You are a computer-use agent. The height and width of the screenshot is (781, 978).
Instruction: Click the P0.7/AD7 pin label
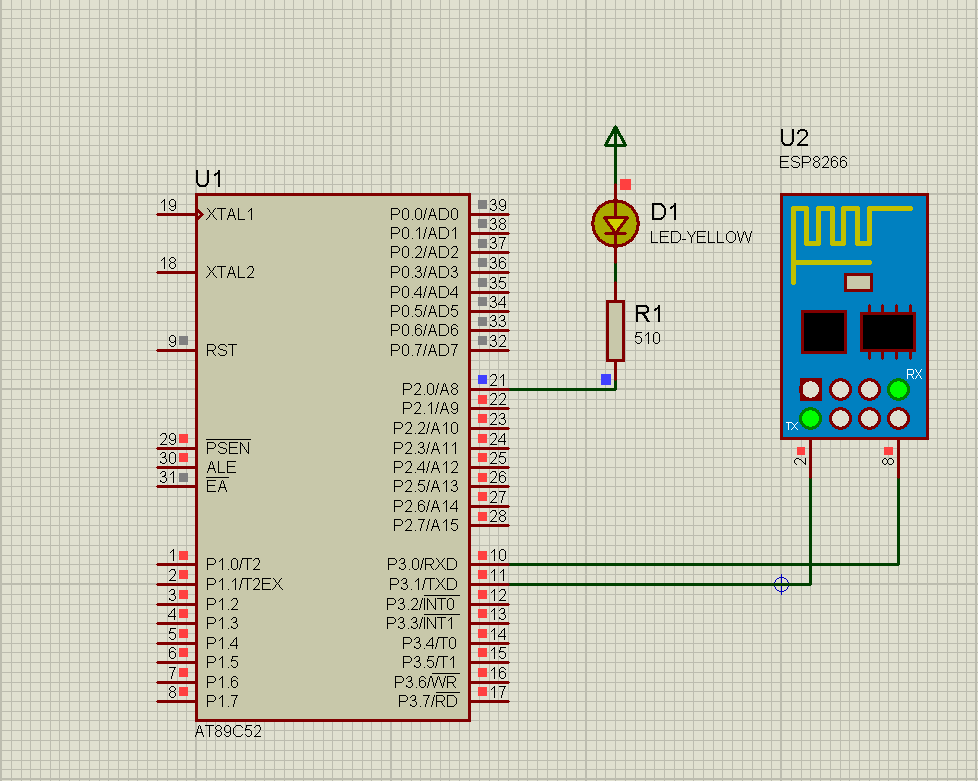424,350
